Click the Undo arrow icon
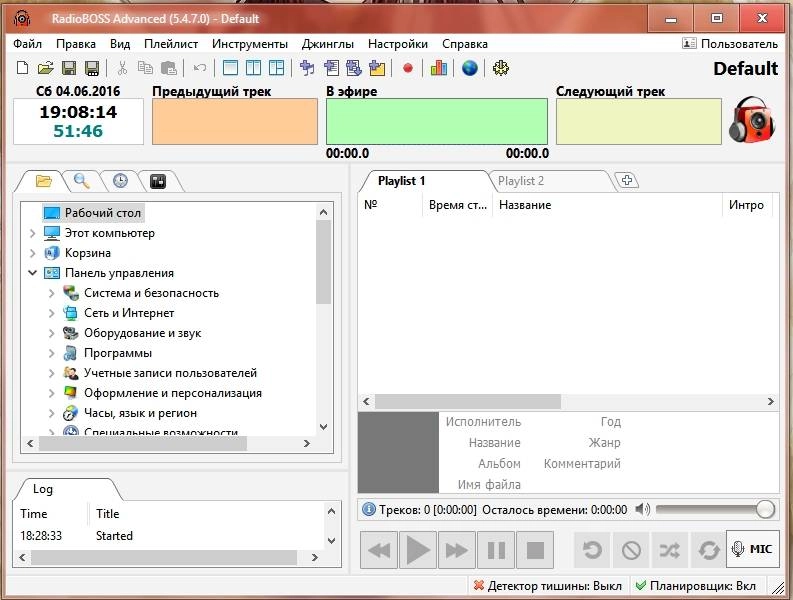Screen dimensions: 793x600 [200, 68]
